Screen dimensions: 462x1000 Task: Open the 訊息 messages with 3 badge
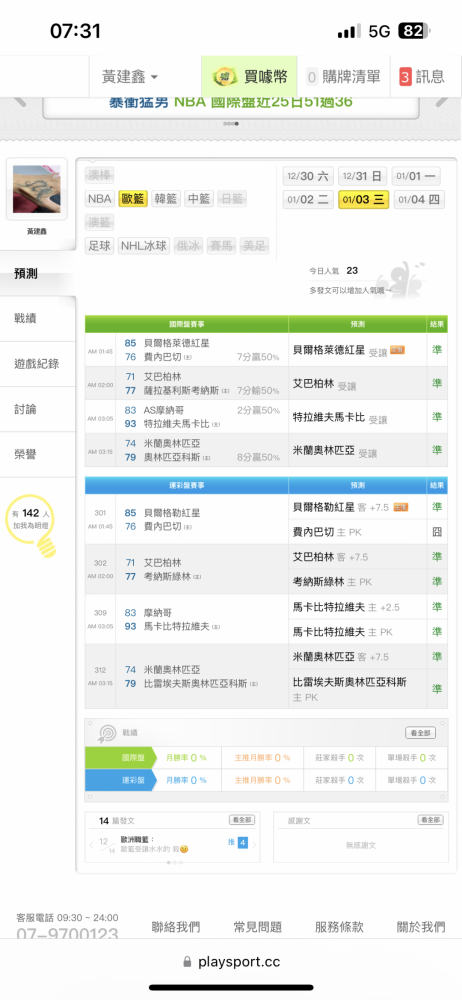click(x=422, y=77)
